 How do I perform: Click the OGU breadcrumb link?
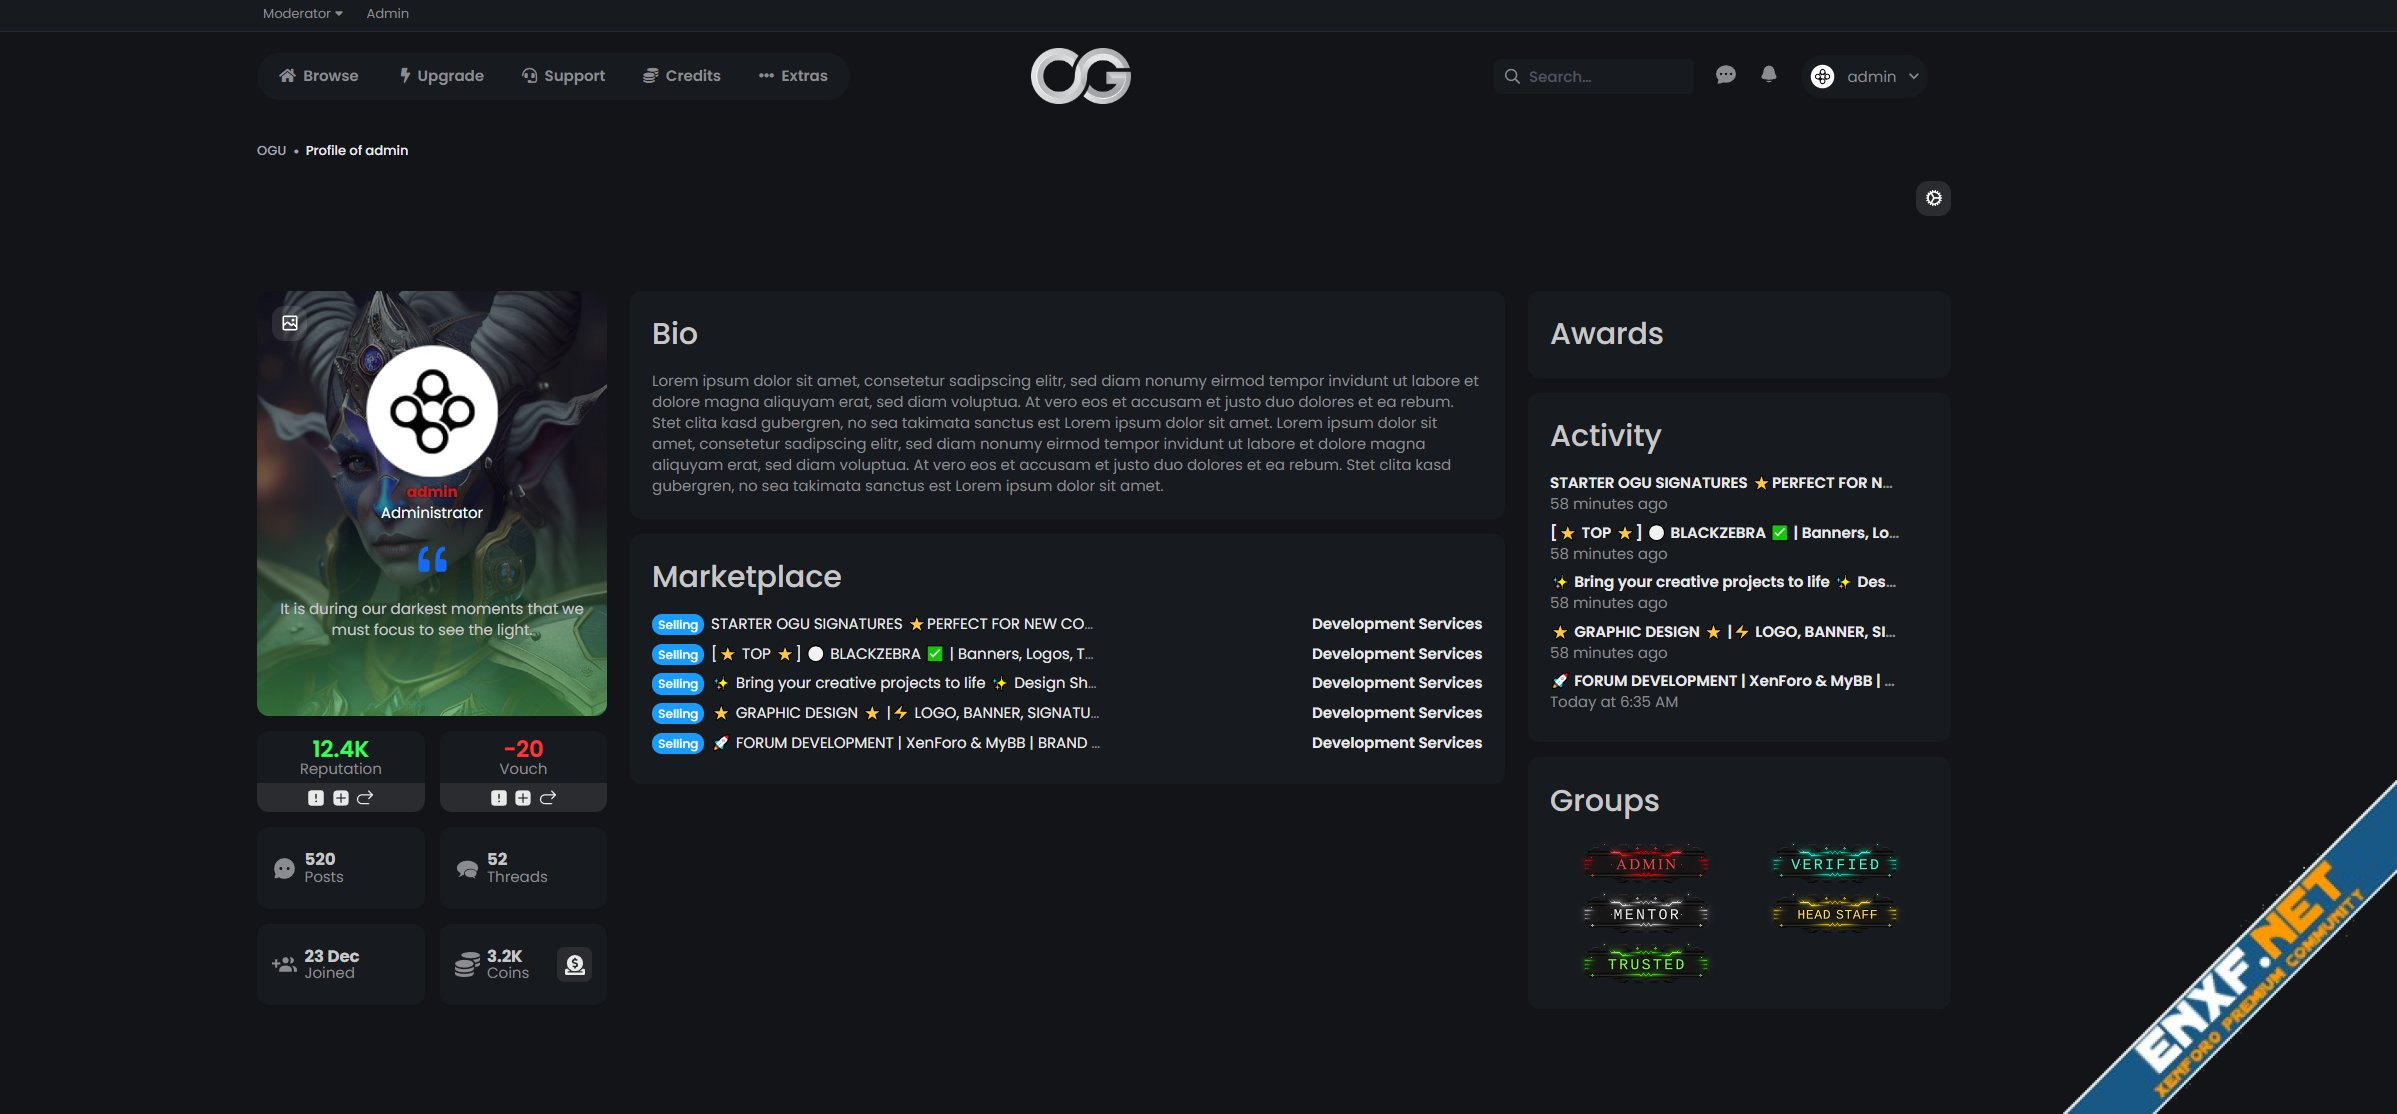click(x=271, y=150)
